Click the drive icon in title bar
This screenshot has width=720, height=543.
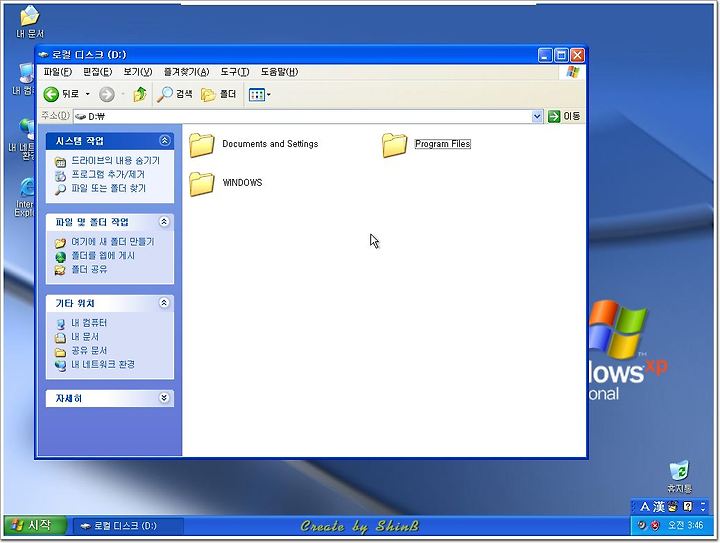[x=44, y=55]
